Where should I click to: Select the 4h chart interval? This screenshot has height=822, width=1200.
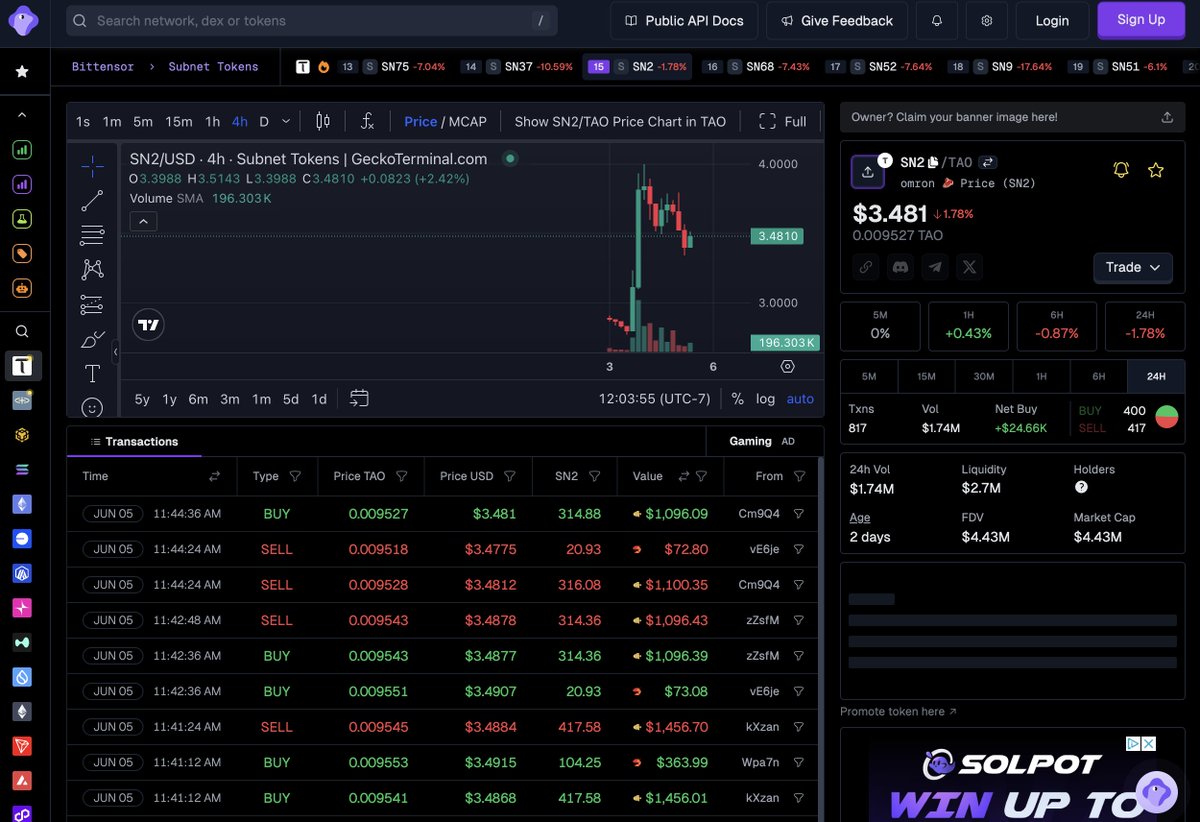coord(240,122)
